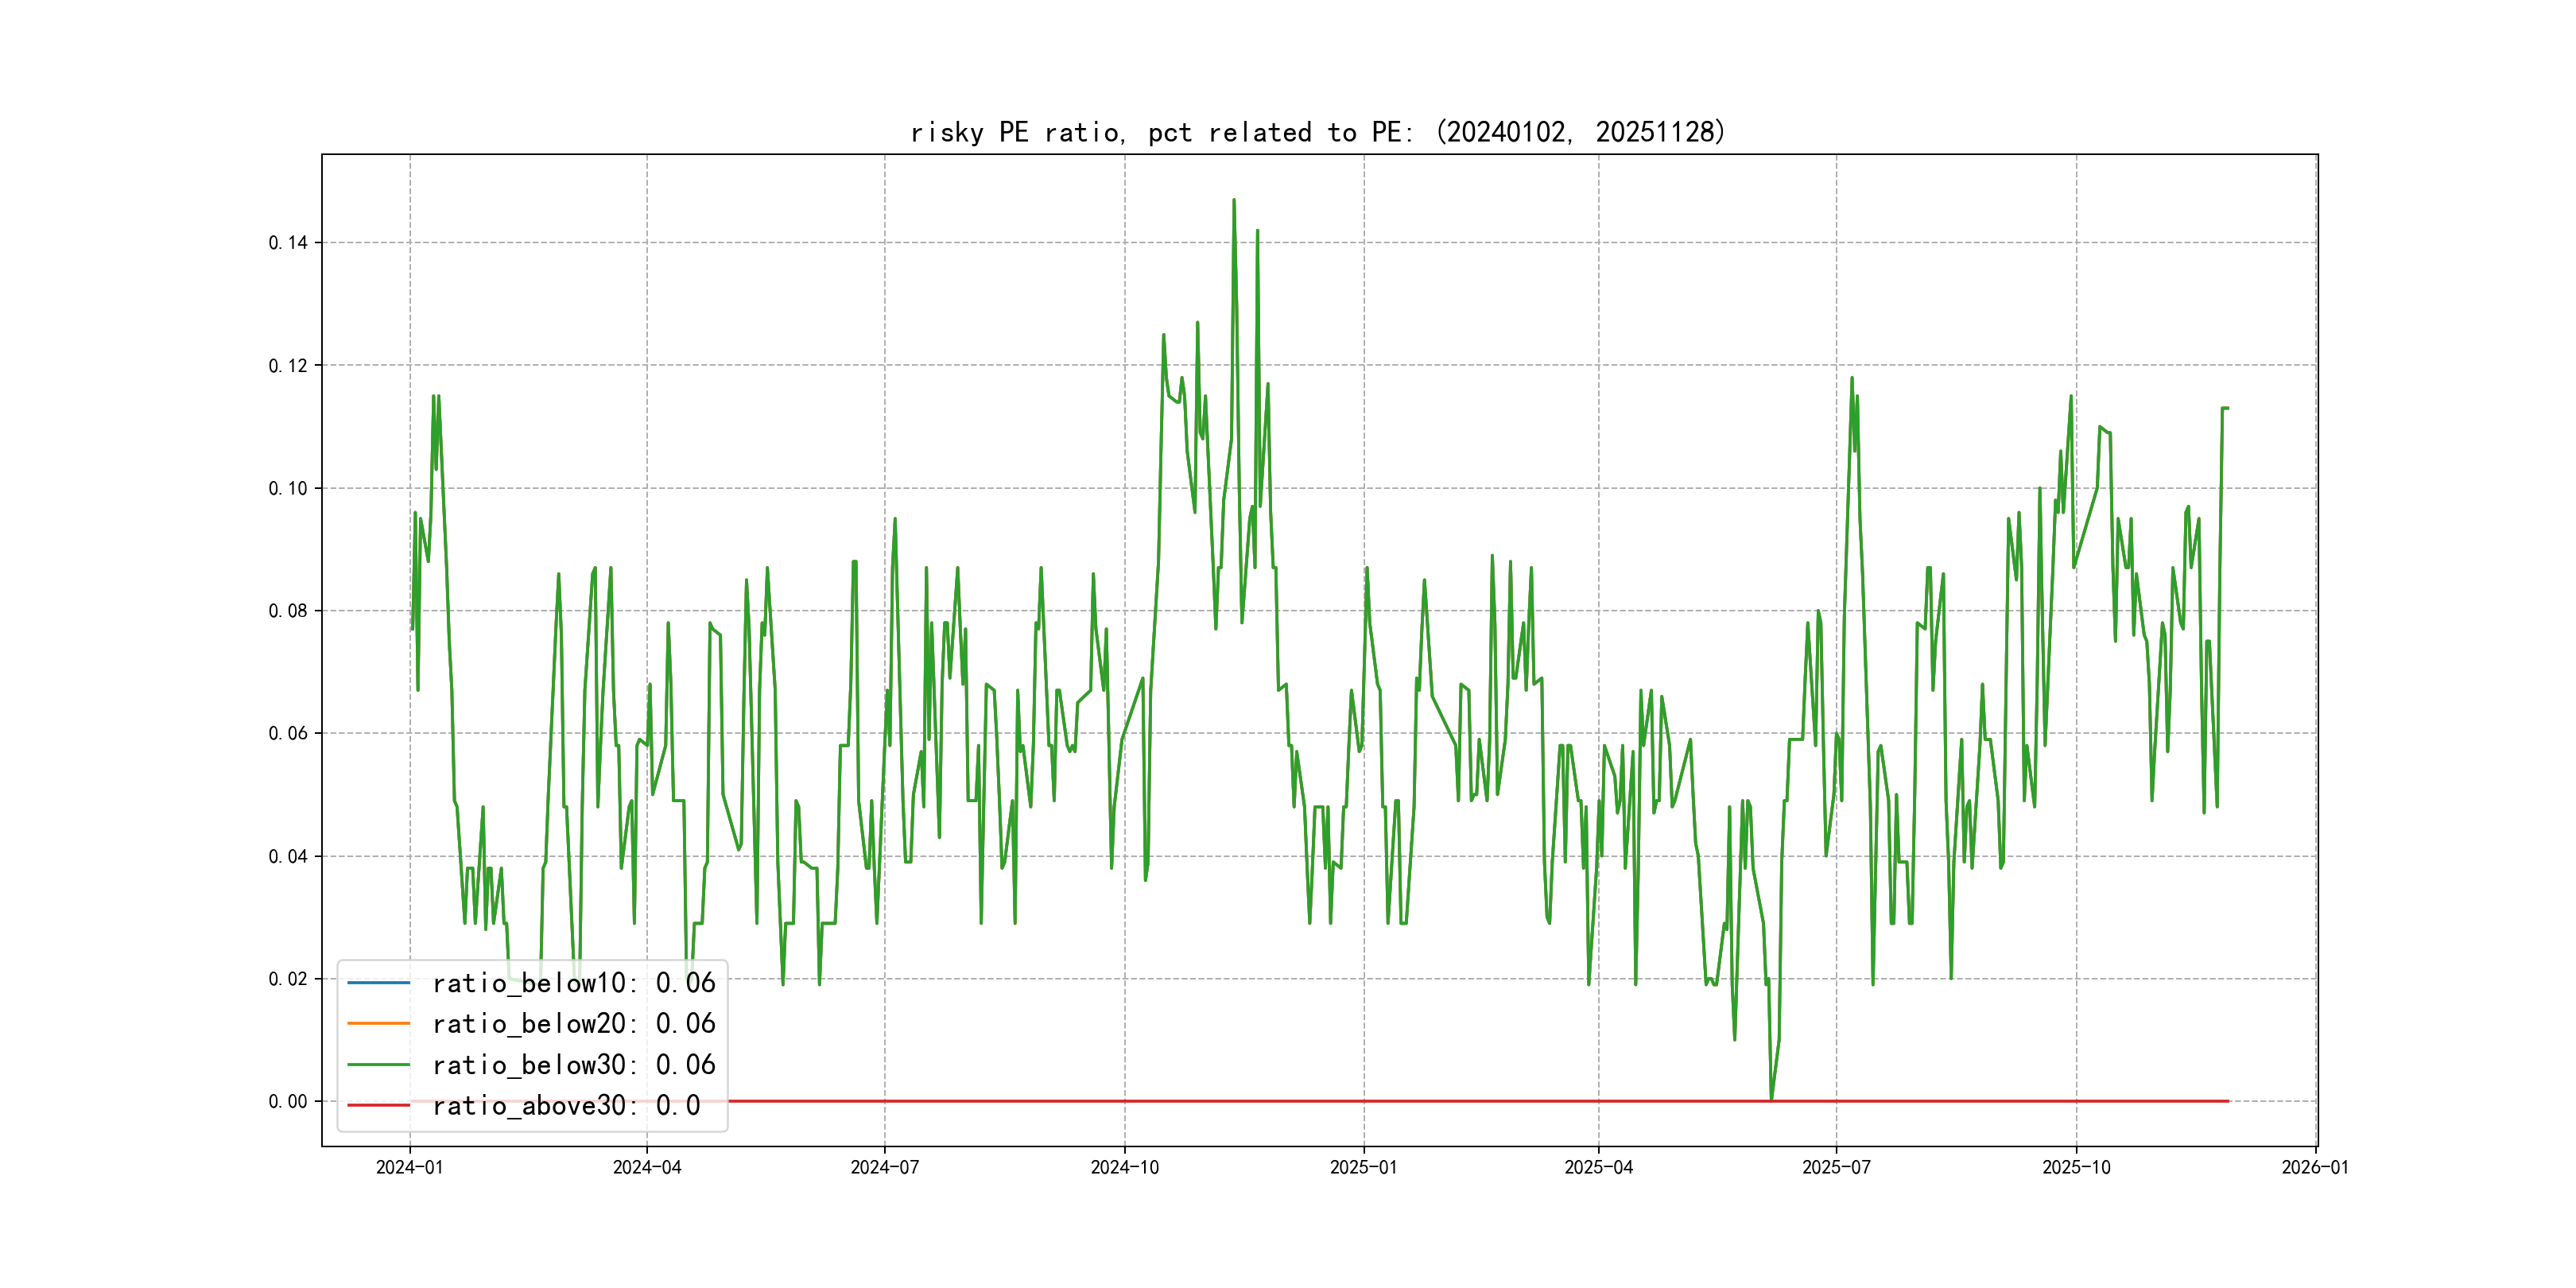Click the highest green peak above 0.14

[1234, 201]
